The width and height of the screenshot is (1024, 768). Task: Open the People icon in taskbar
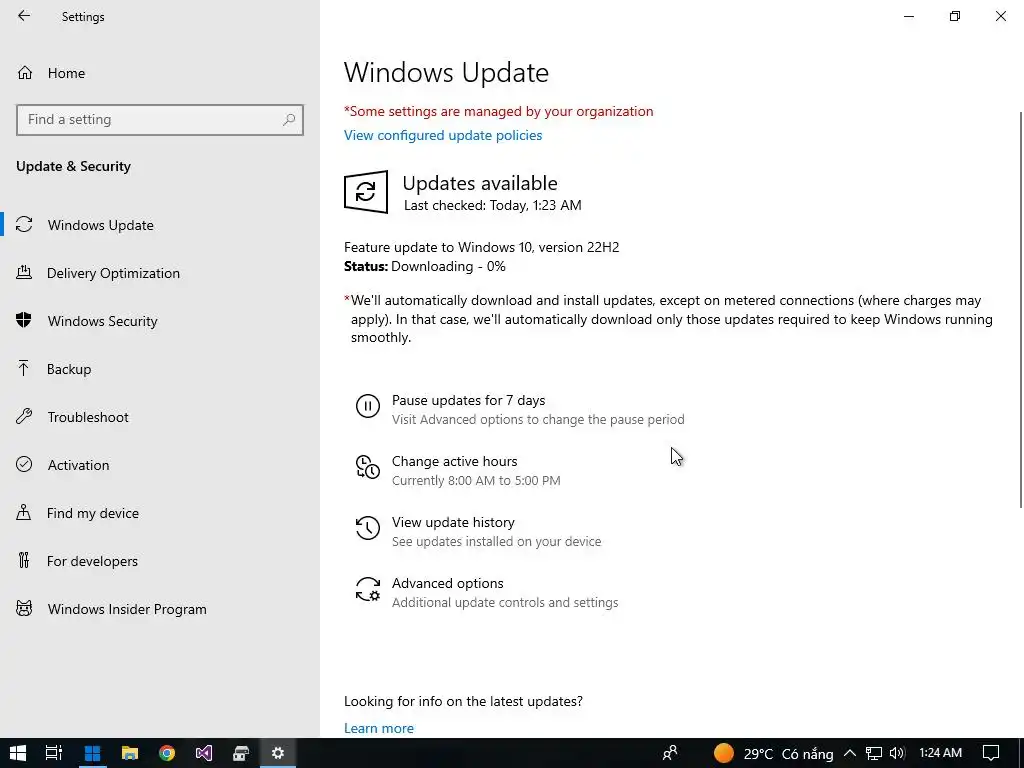670,753
